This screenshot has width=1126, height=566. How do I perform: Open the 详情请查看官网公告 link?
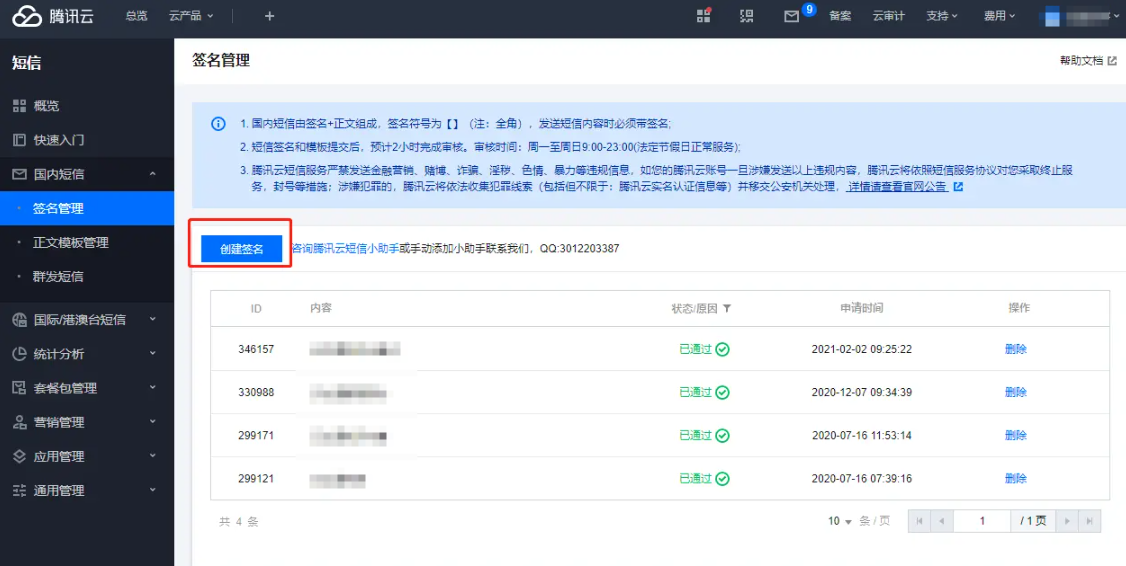pos(898,187)
